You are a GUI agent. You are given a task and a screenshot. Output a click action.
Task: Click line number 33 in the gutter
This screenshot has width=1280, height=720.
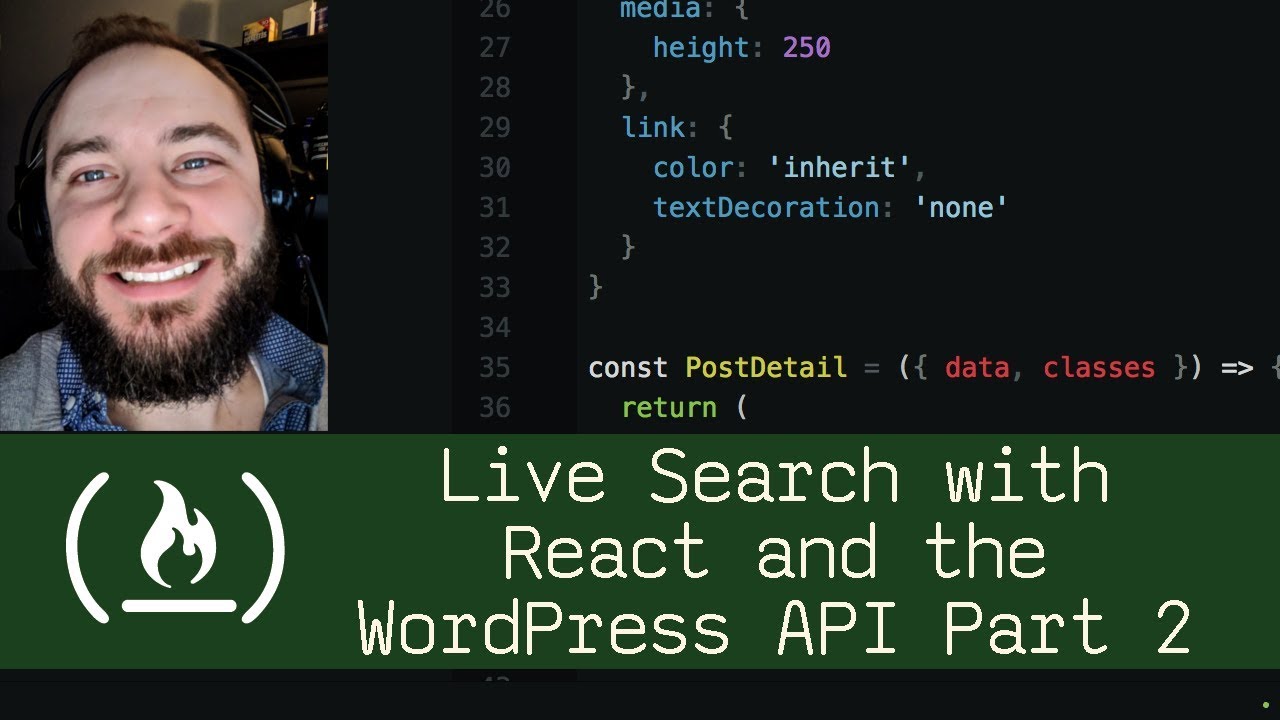point(495,287)
